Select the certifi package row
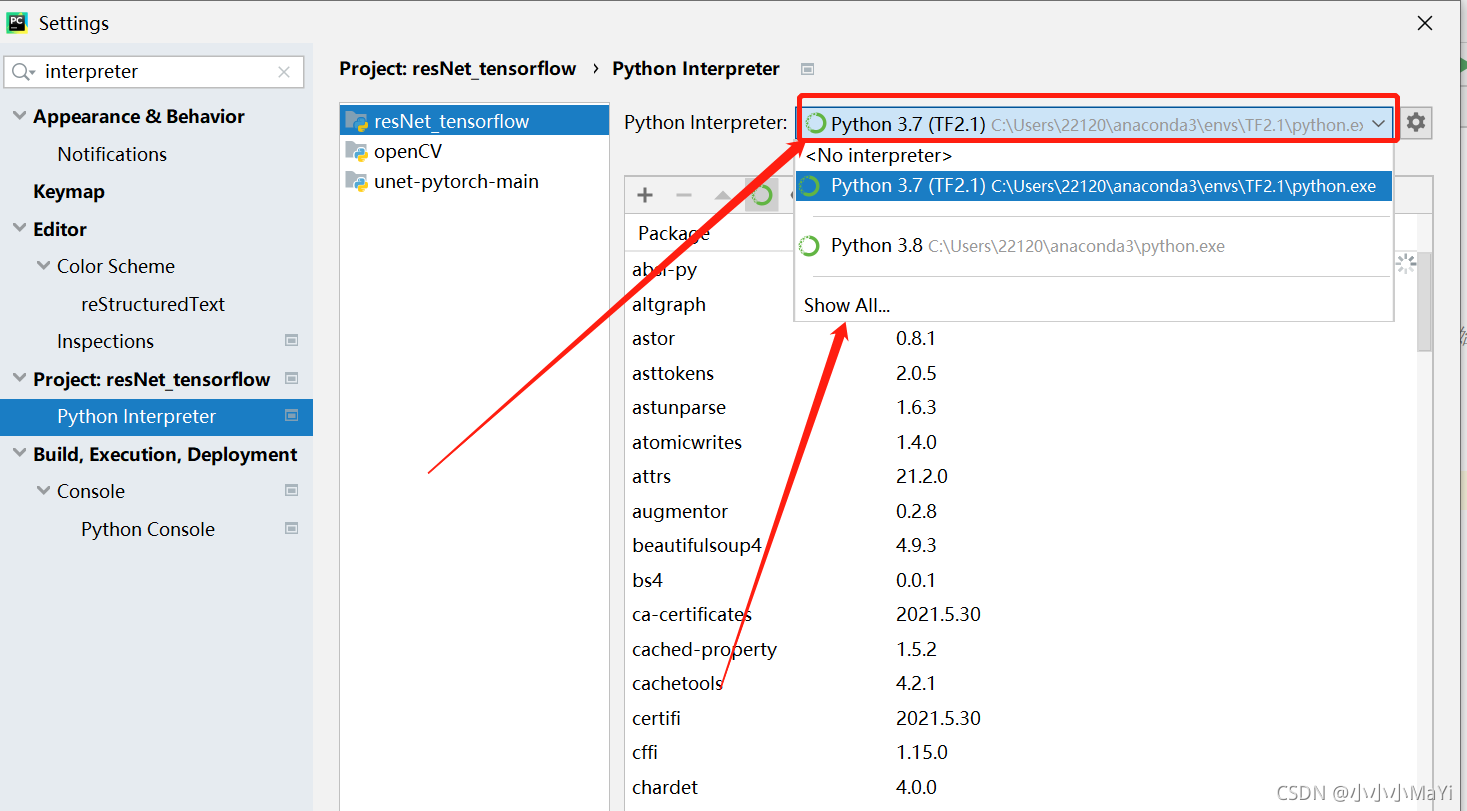The height and width of the screenshot is (811, 1467). pyautogui.click(x=1021, y=718)
